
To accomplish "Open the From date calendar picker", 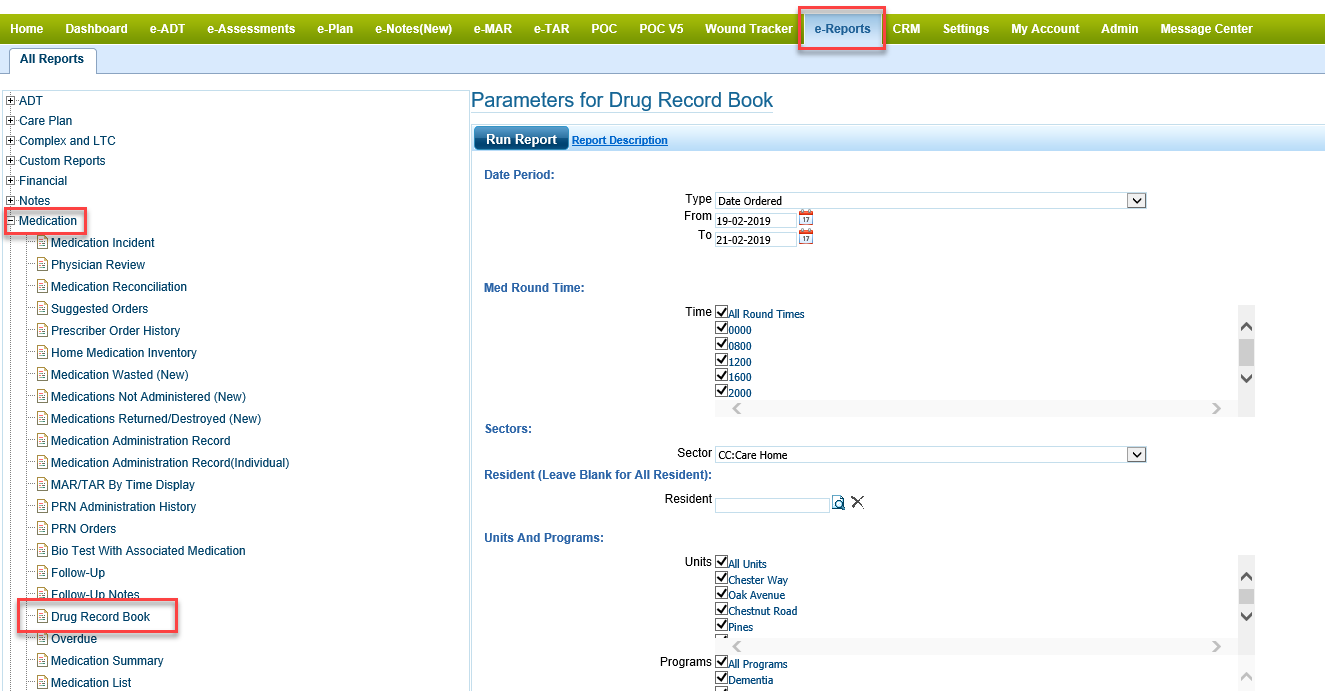I will point(806,217).
